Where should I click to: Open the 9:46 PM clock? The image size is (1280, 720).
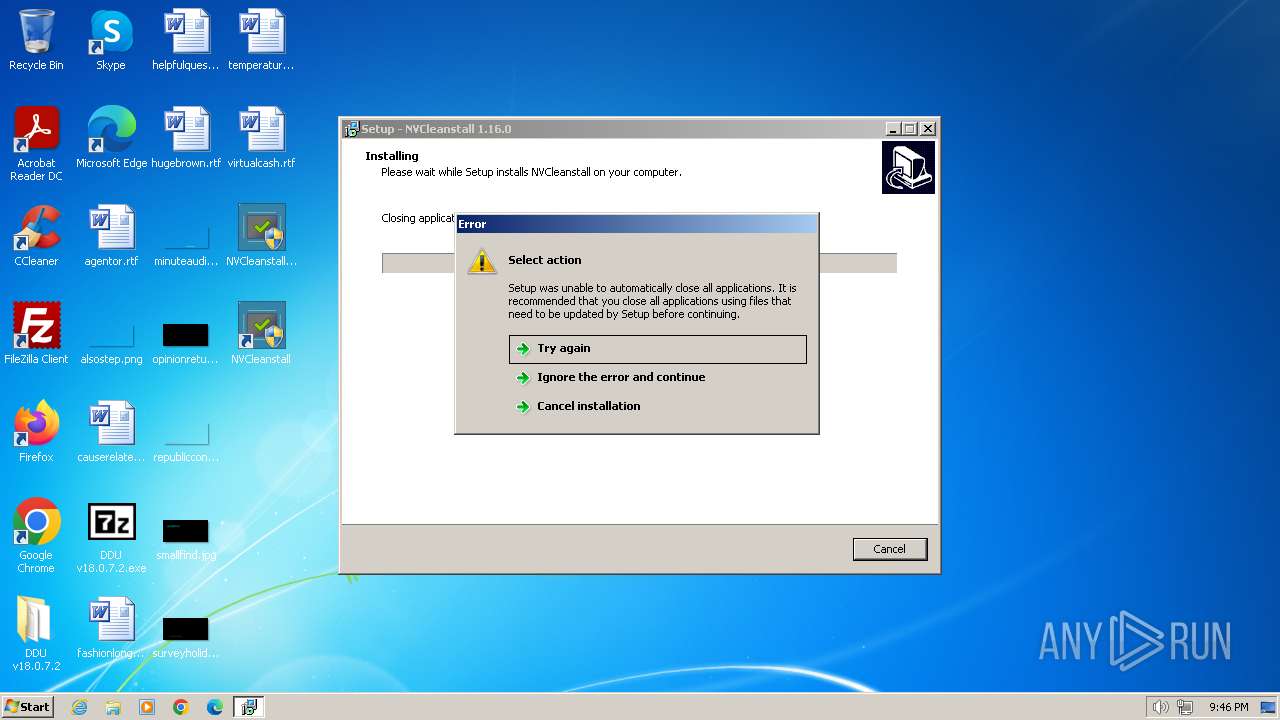(x=1228, y=707)
